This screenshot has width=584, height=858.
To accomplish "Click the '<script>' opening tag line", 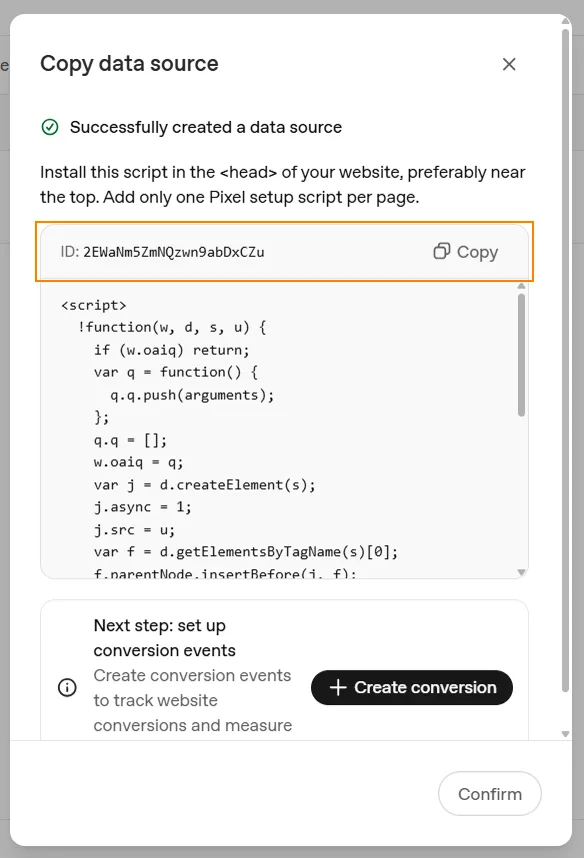I will tap(94, 305).
